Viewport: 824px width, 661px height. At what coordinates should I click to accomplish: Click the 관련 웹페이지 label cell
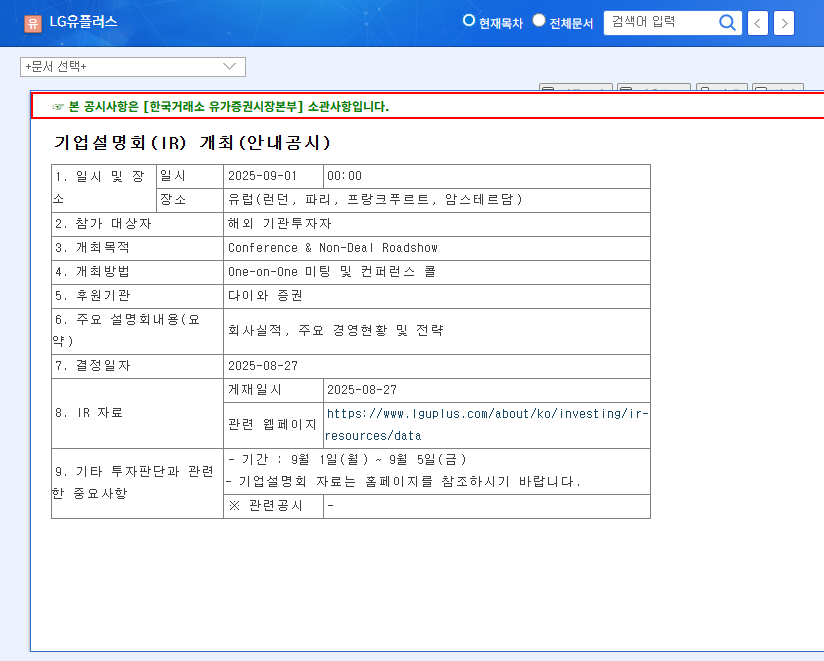tap(273, 425)
